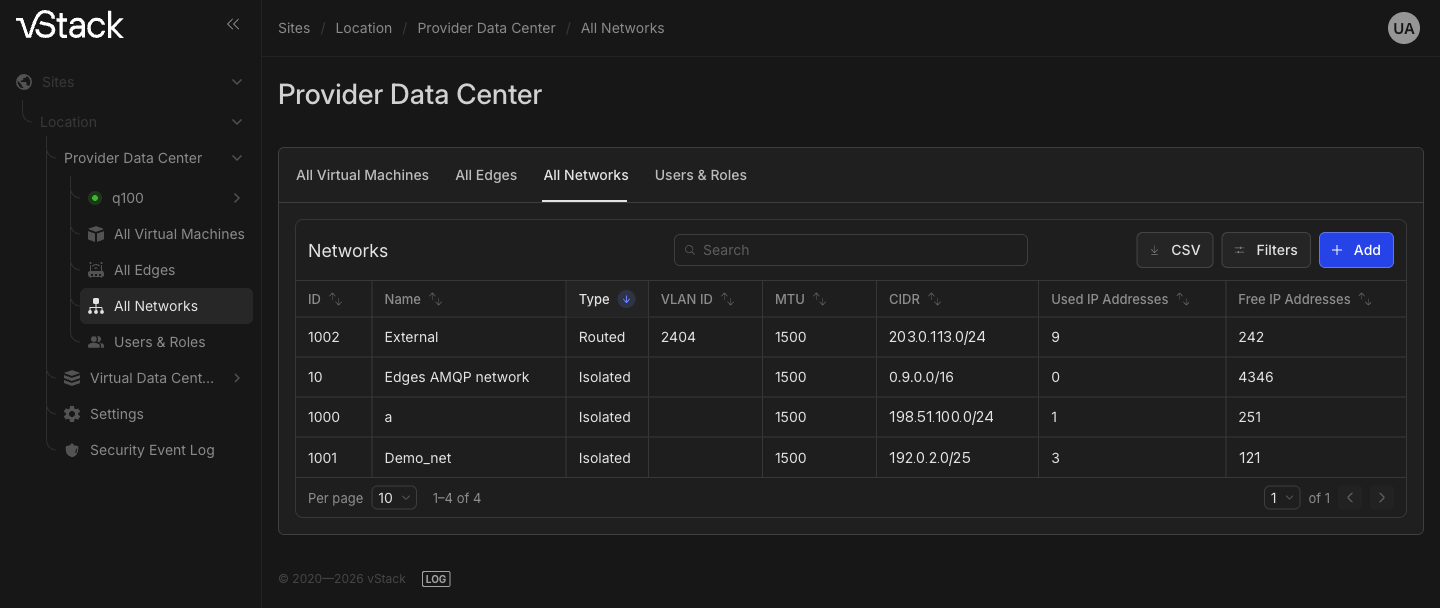Click the Sites globe icon

(x=24, y=82)
